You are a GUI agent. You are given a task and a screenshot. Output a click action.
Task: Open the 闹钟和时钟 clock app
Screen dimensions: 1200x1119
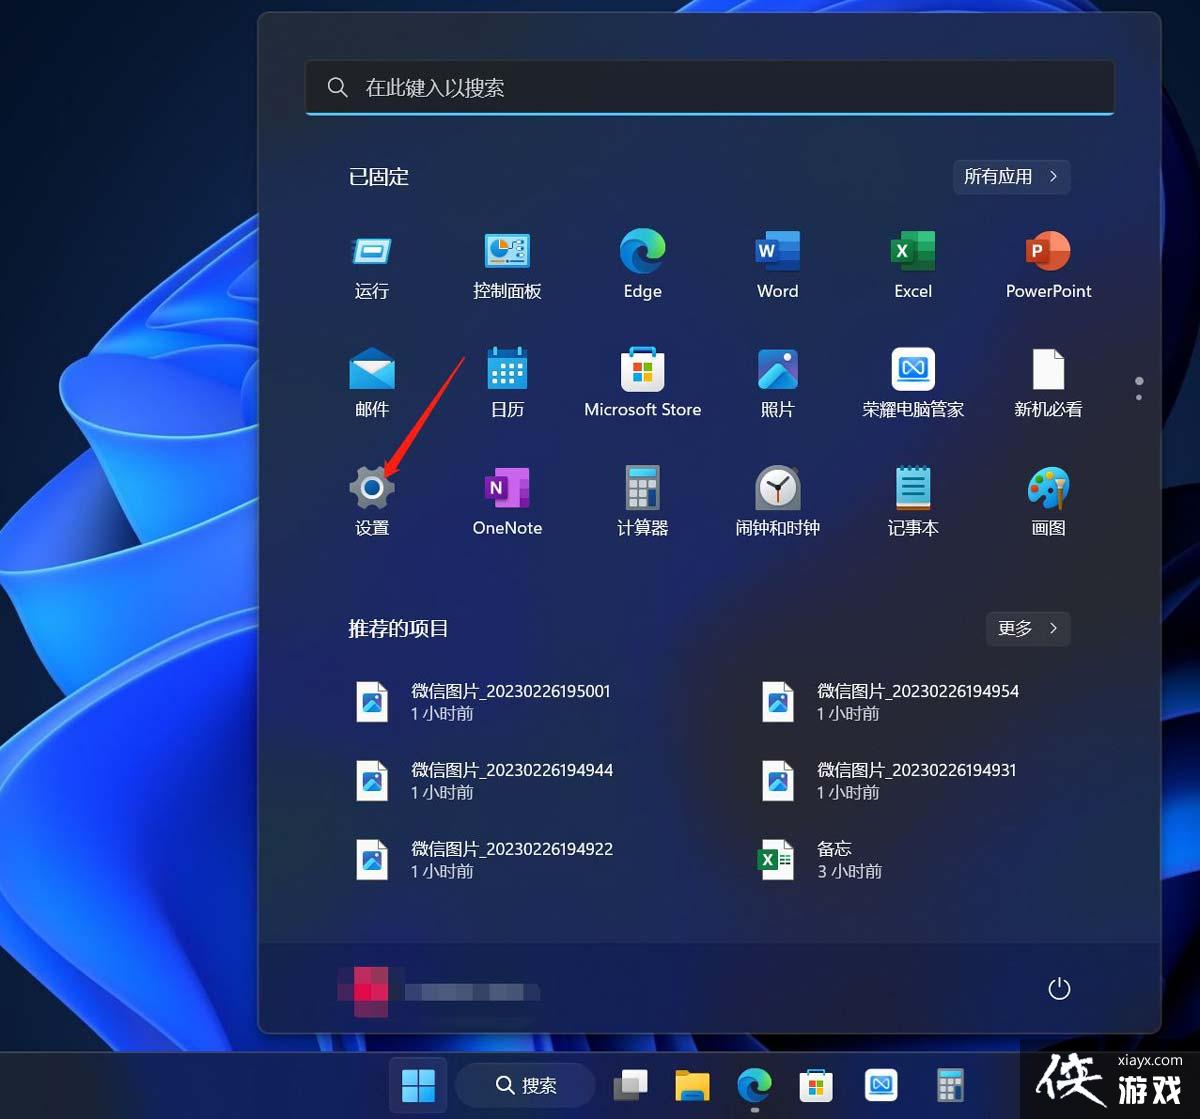(776, 500)
